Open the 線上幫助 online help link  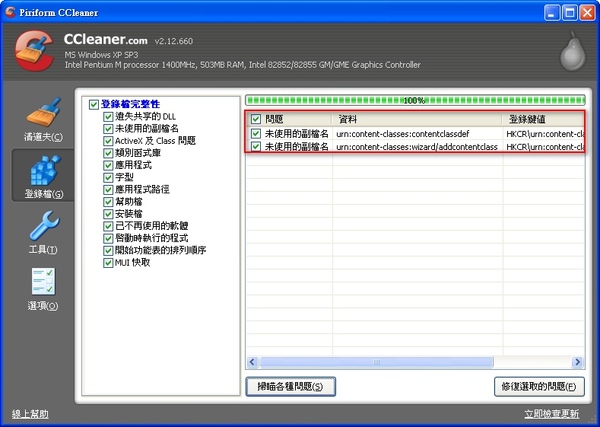pyautogui.click(x=30, y=414)
